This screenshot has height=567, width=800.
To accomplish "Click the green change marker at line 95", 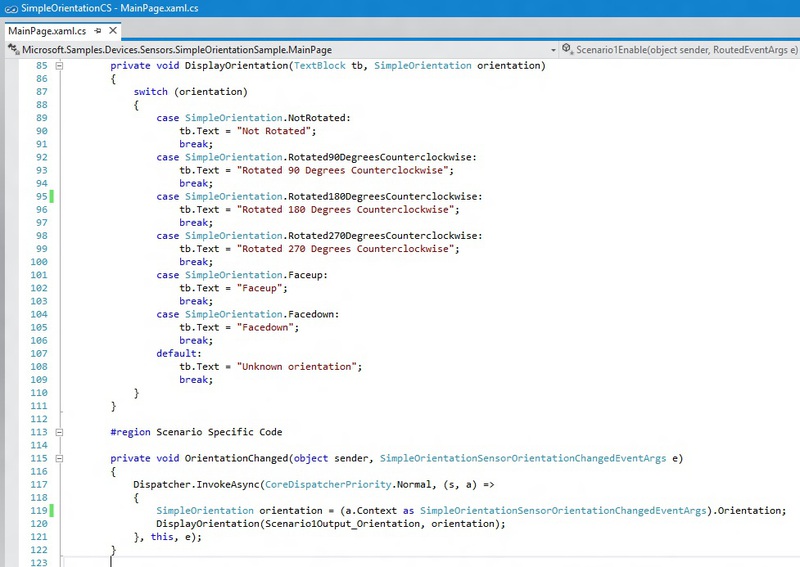I will pos(52,196).
